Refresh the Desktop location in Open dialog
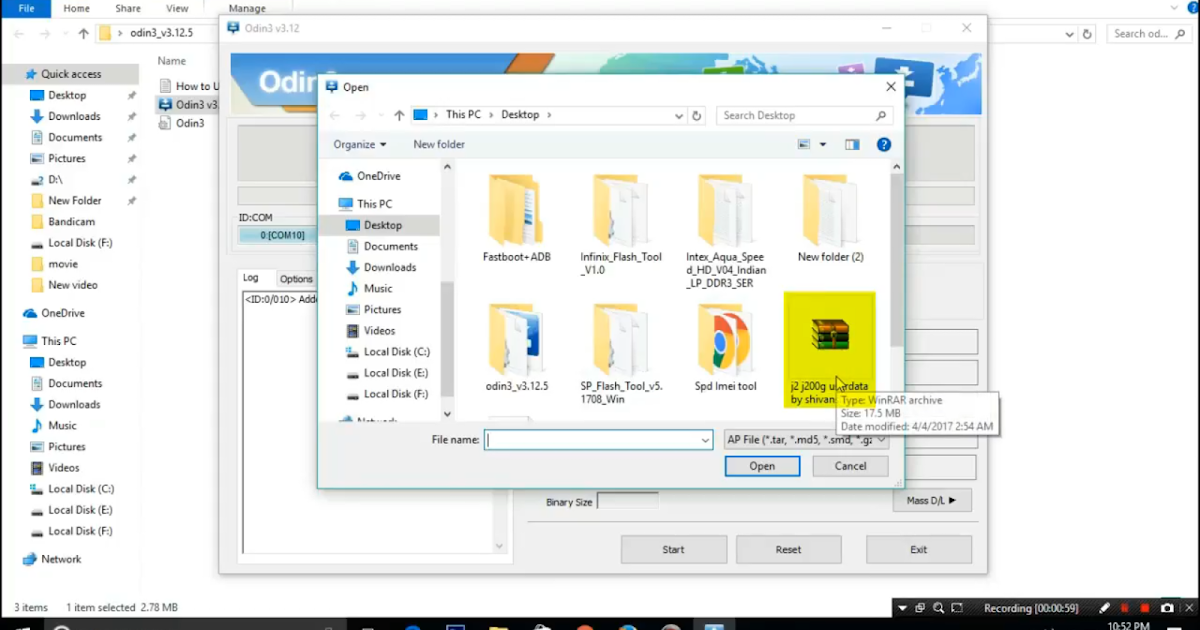 point(697,115)
